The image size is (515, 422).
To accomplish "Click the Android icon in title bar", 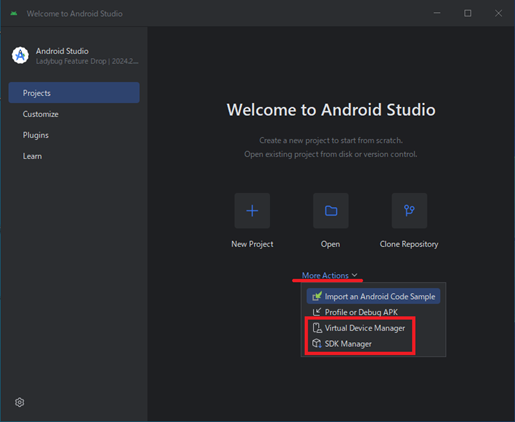I will pos(14,13).
